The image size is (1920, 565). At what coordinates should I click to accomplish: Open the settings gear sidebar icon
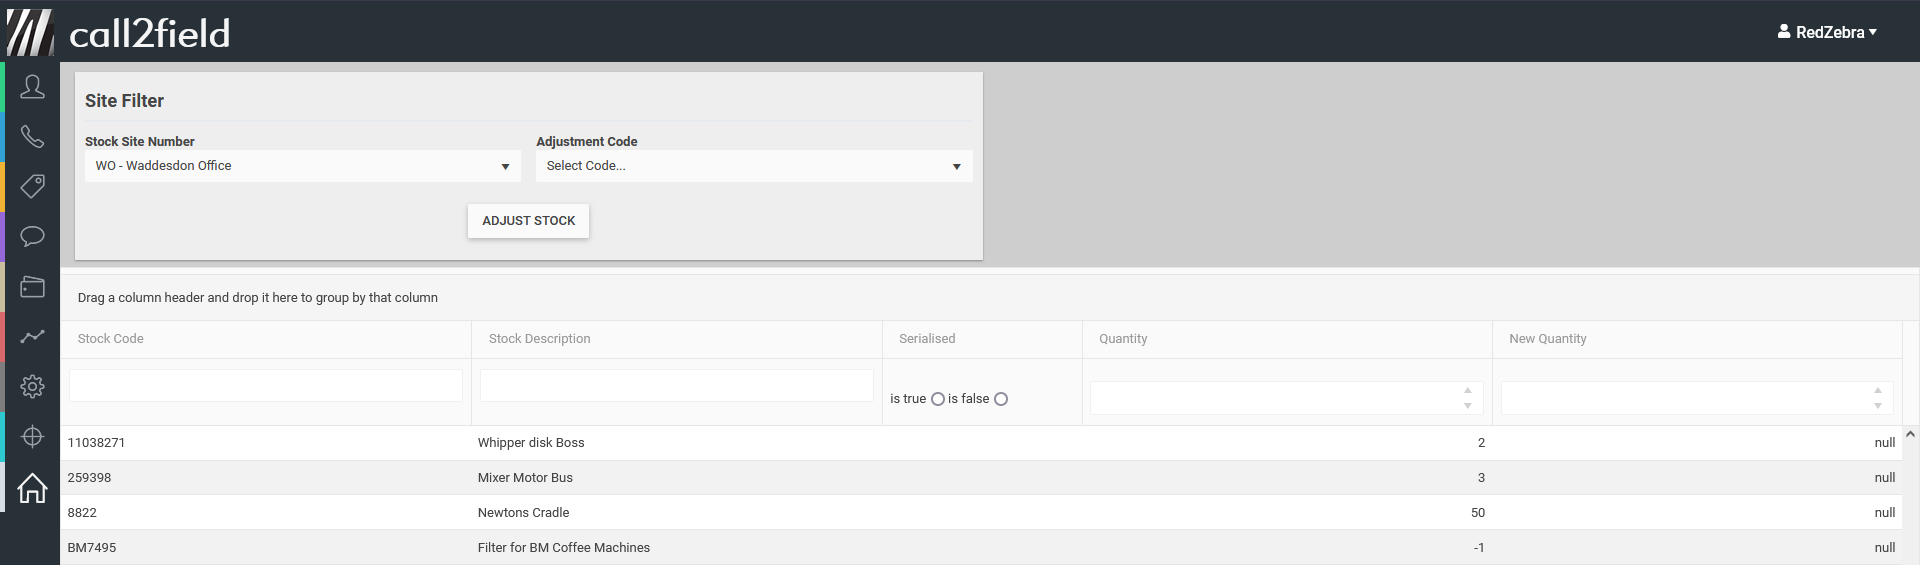click(x=32, y=386)
